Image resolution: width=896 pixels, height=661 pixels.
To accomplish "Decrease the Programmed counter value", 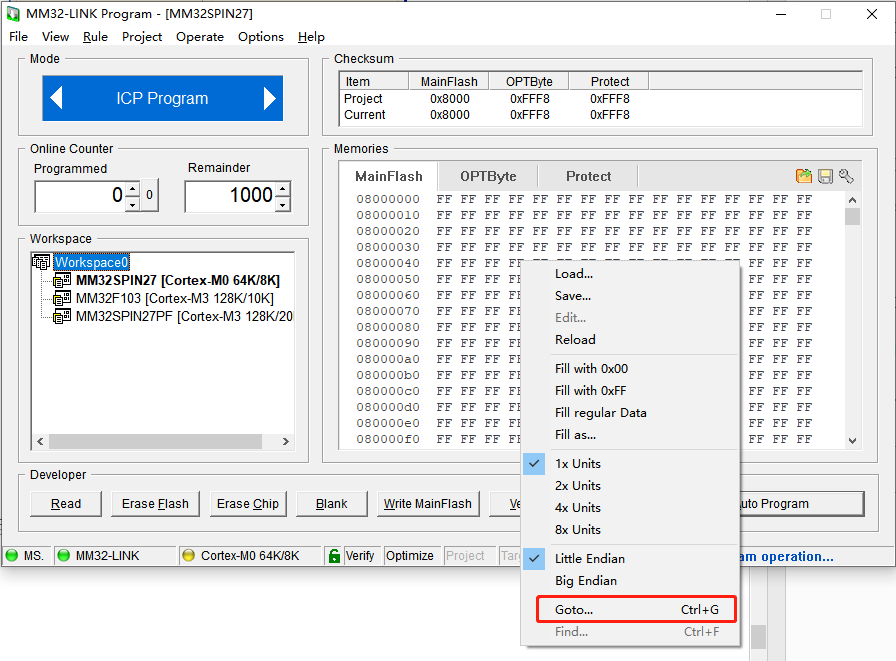I will pyautogui.click(x=133, y=204).
